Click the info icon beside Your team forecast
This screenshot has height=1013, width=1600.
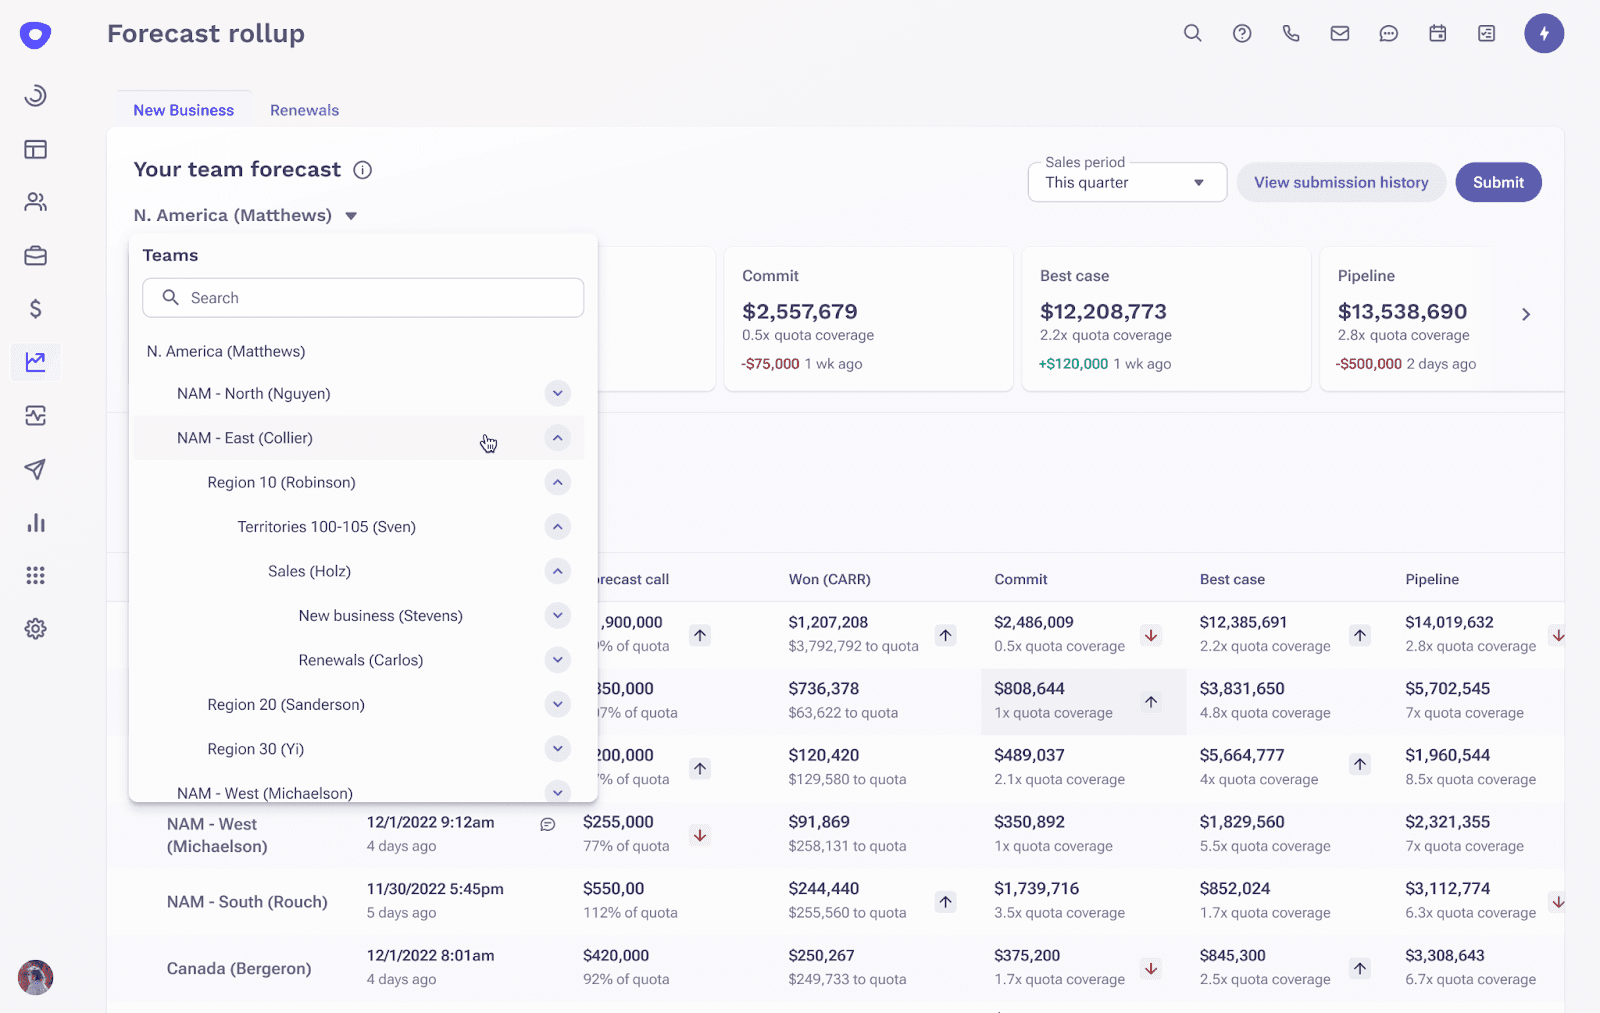pos(363,170)
